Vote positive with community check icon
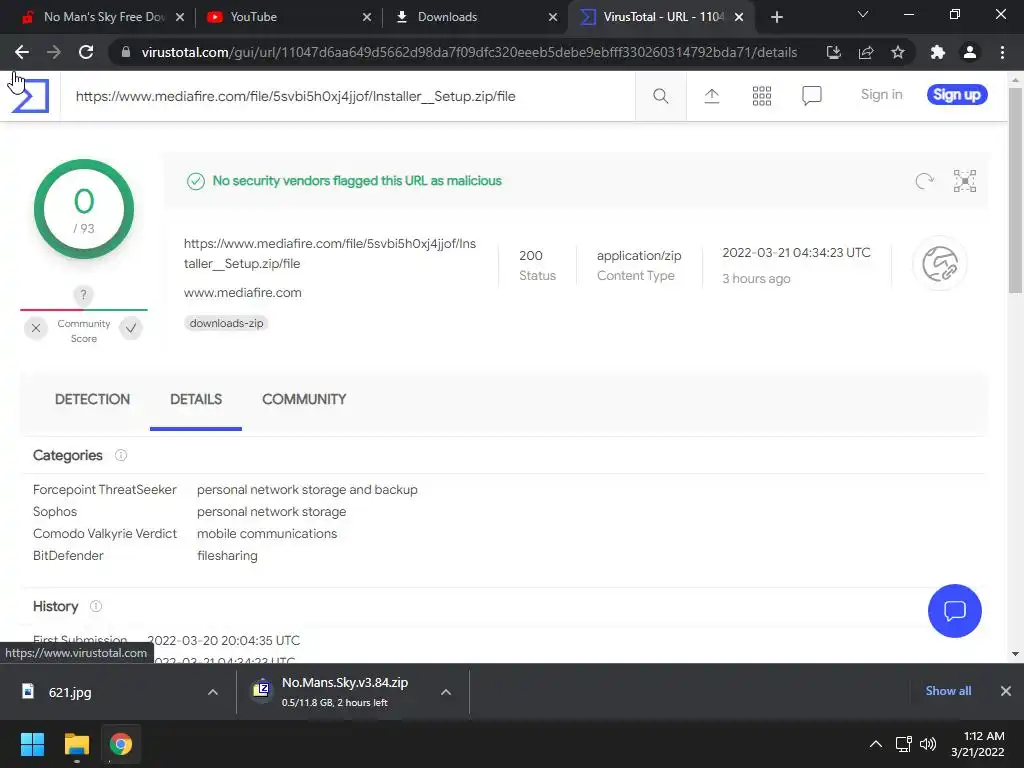 [x=131, y=328]
